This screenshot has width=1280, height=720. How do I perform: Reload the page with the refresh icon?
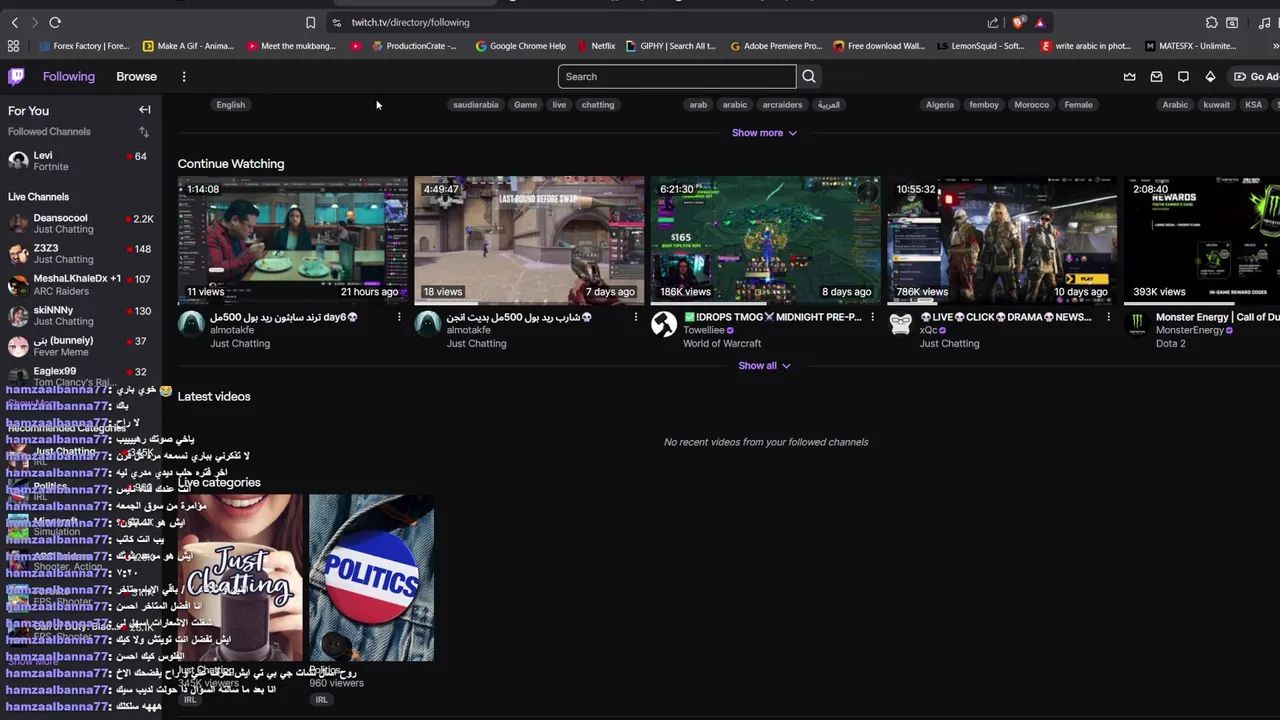55,22
